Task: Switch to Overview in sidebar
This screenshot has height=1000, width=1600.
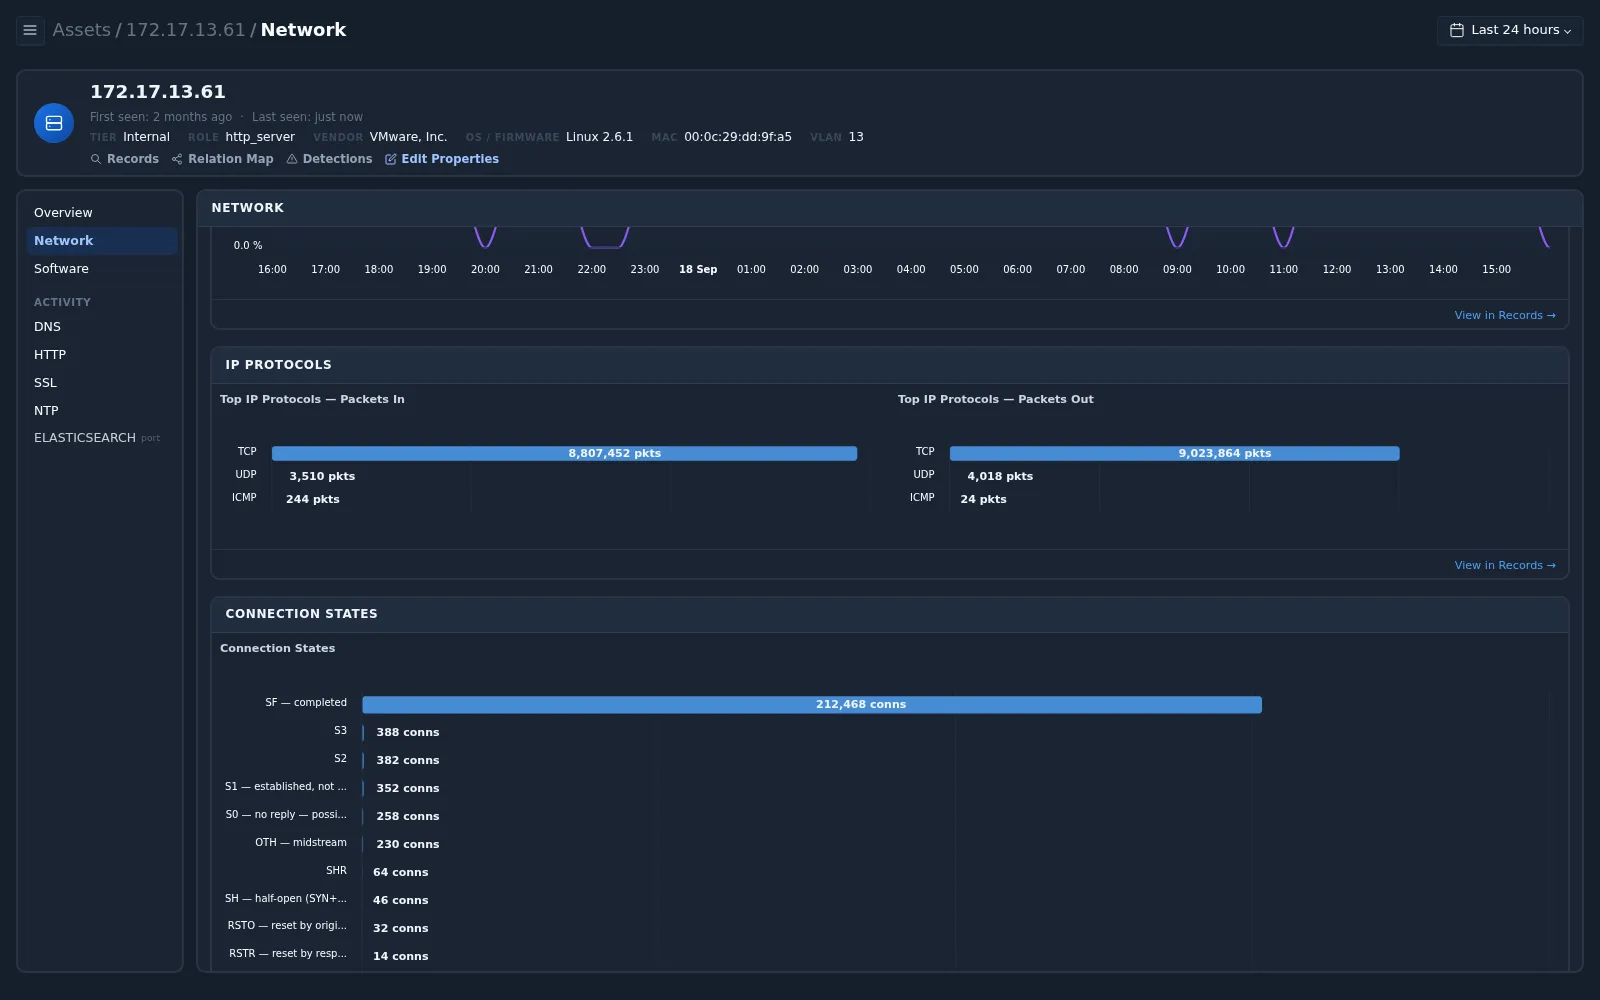Action: (102, 213)
